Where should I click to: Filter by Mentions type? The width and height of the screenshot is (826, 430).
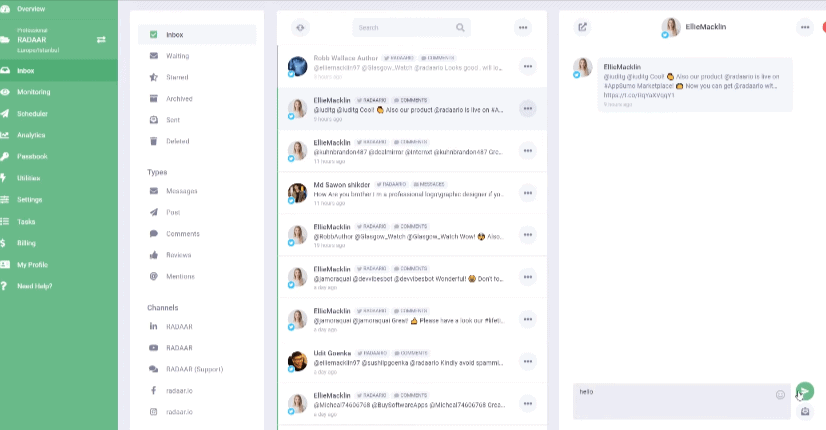coord(180,276)
